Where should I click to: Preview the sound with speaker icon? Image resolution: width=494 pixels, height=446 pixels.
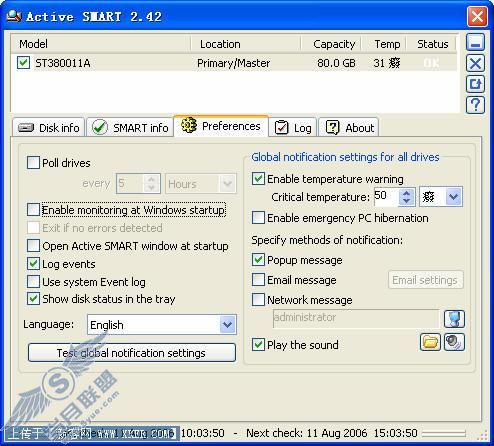454,342
